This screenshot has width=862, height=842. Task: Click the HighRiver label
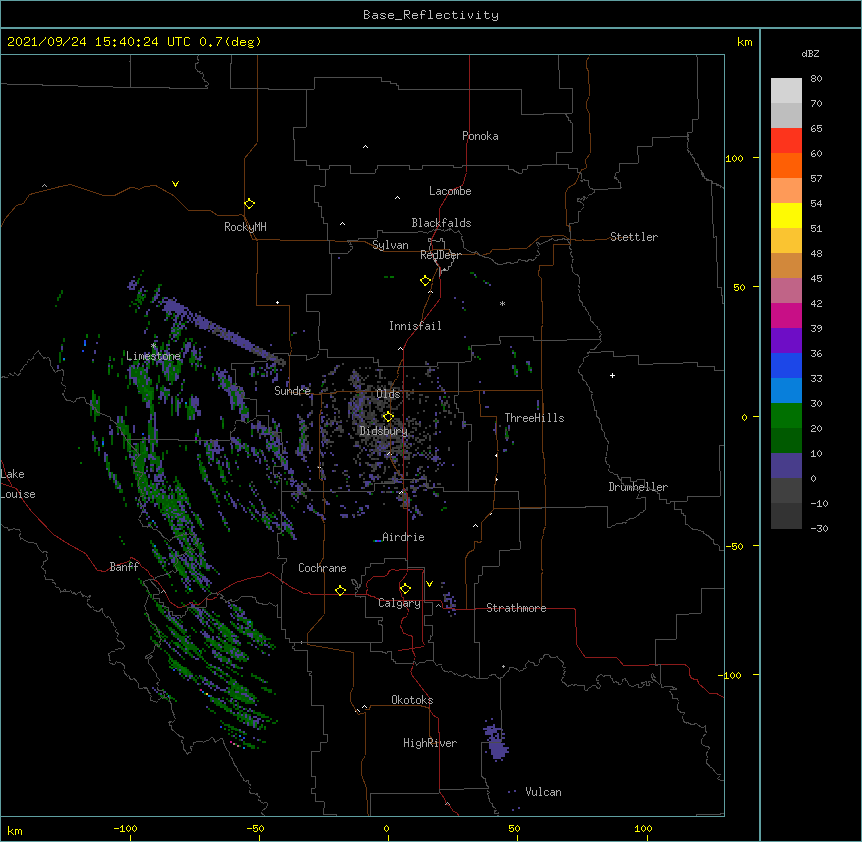(x=430, y=743)
